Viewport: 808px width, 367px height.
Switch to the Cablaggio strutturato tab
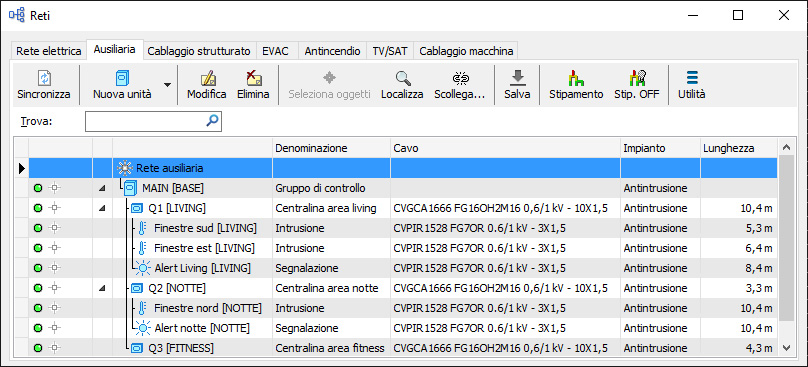pos(199,51)
